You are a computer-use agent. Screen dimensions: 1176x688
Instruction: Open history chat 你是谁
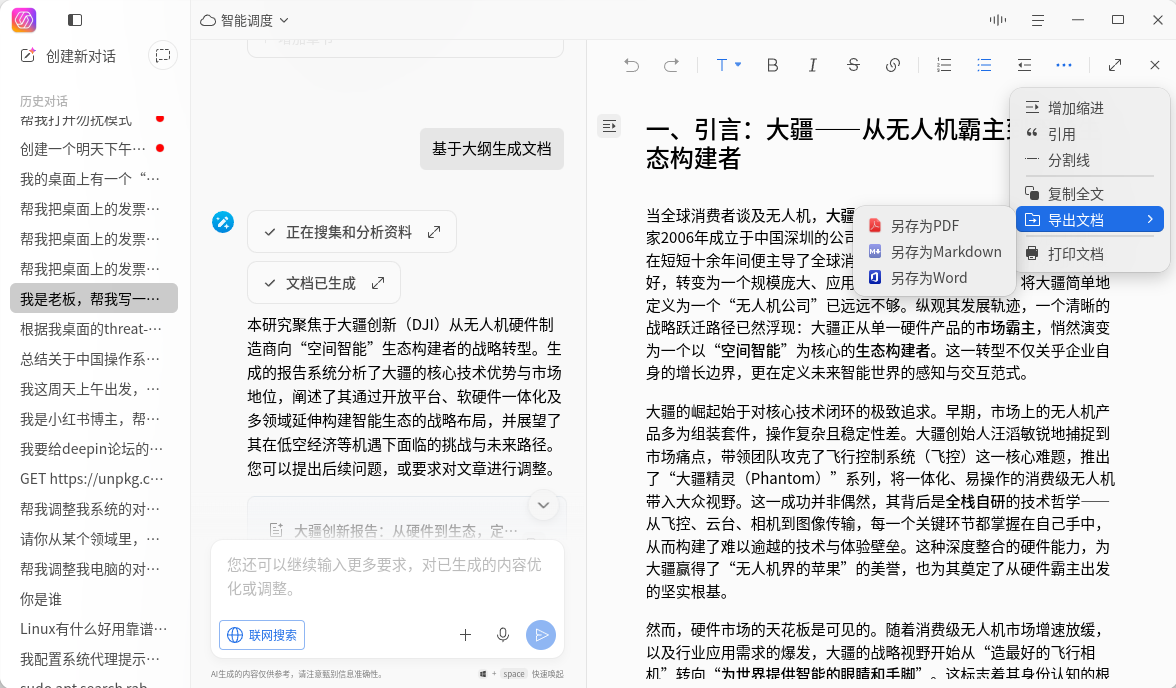[94, 599]
